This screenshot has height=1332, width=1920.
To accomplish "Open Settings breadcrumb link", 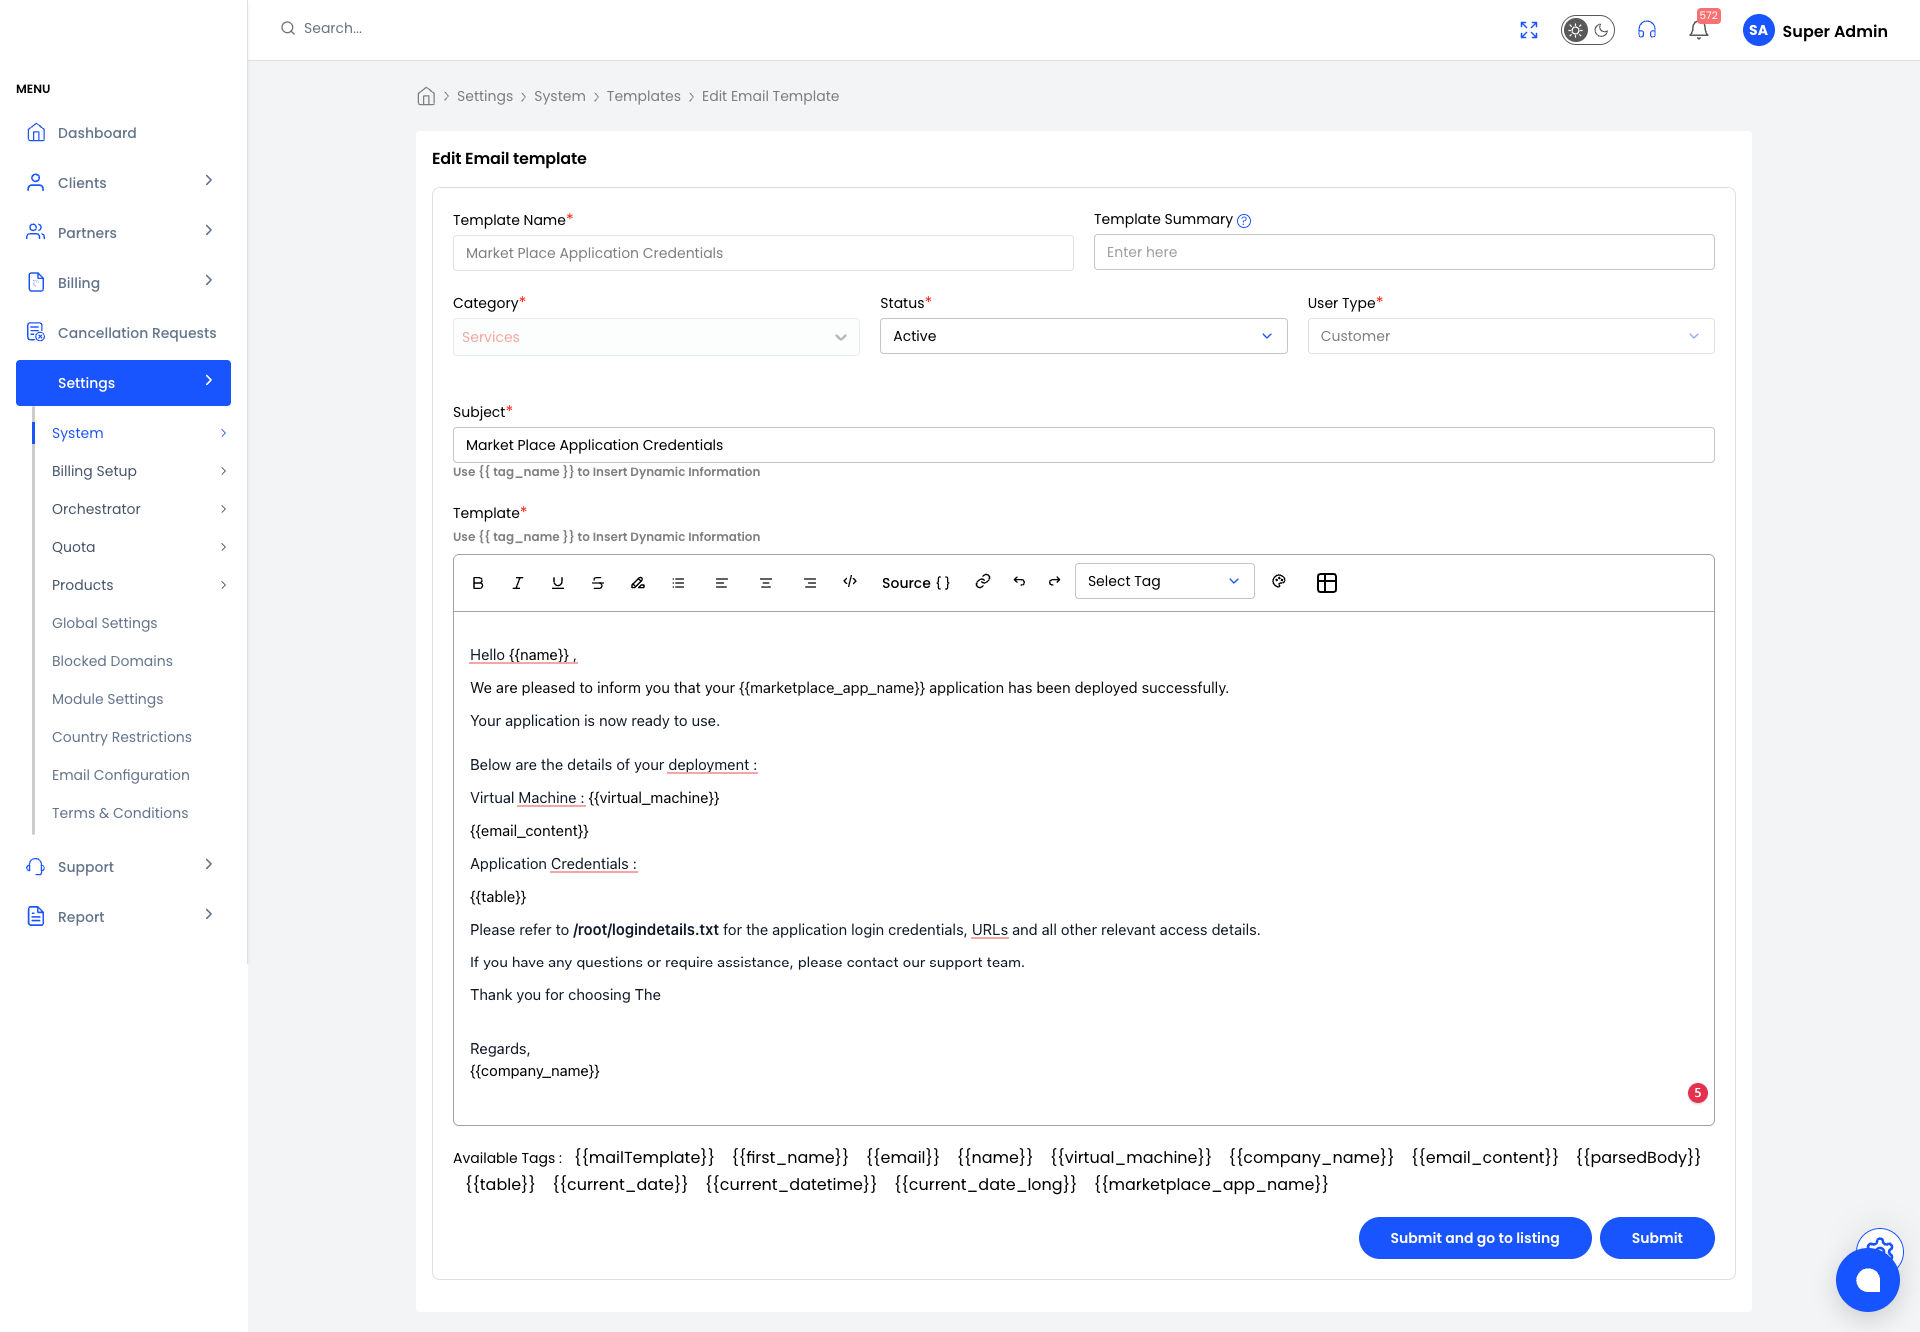I will pyautogui.click(x=485, y=96).
